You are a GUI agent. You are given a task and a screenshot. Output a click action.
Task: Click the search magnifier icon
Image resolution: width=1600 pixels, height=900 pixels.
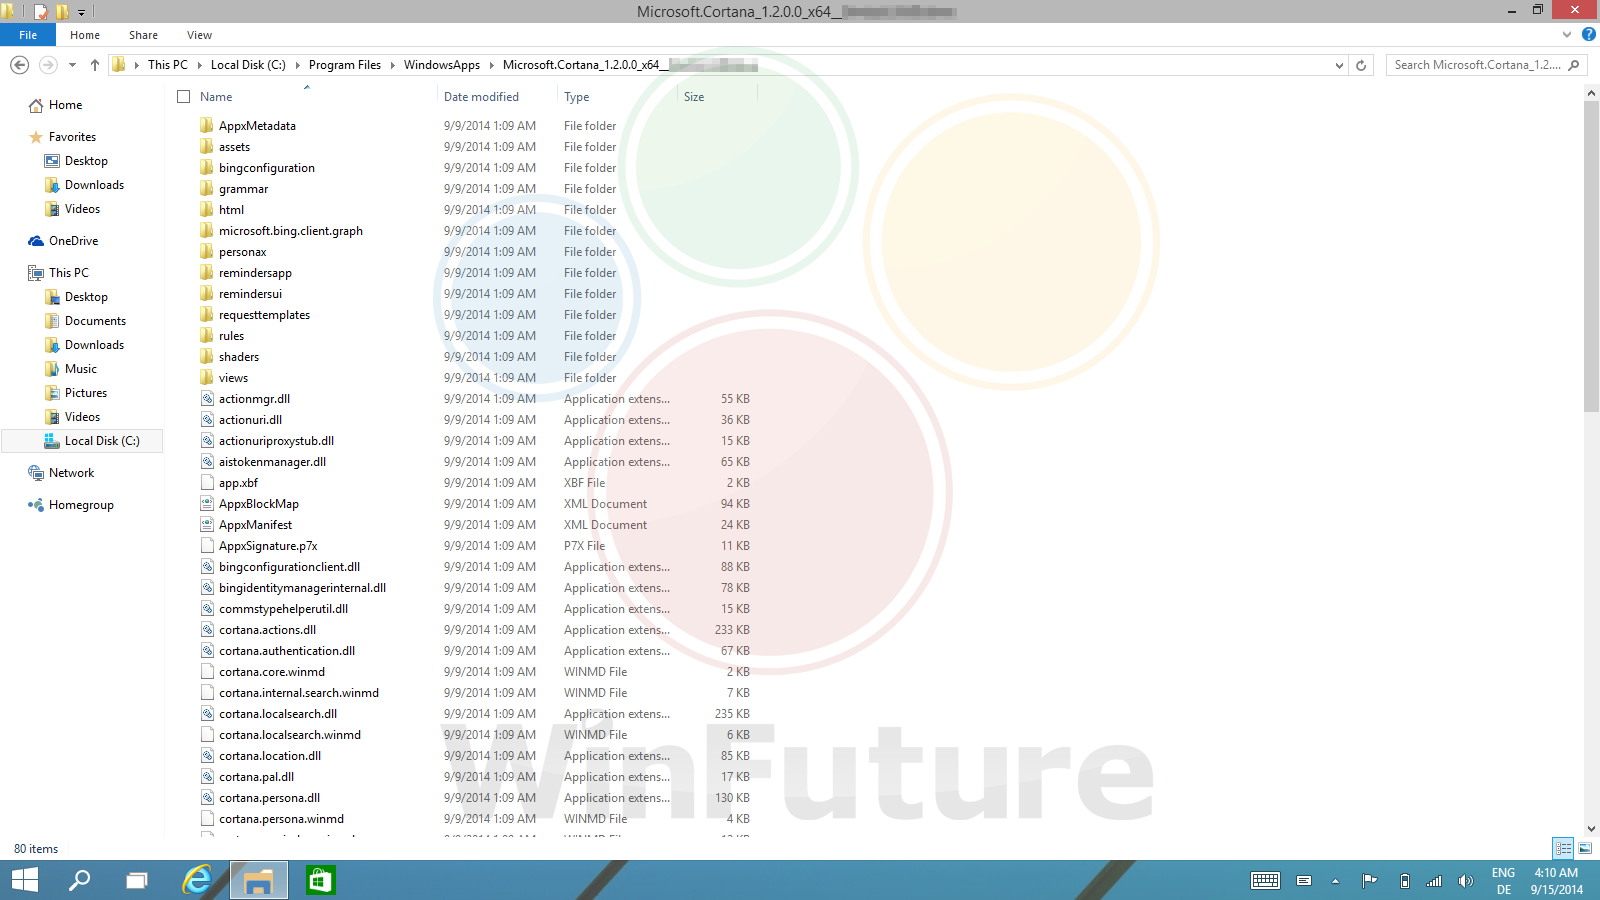tap(1574, 65)
